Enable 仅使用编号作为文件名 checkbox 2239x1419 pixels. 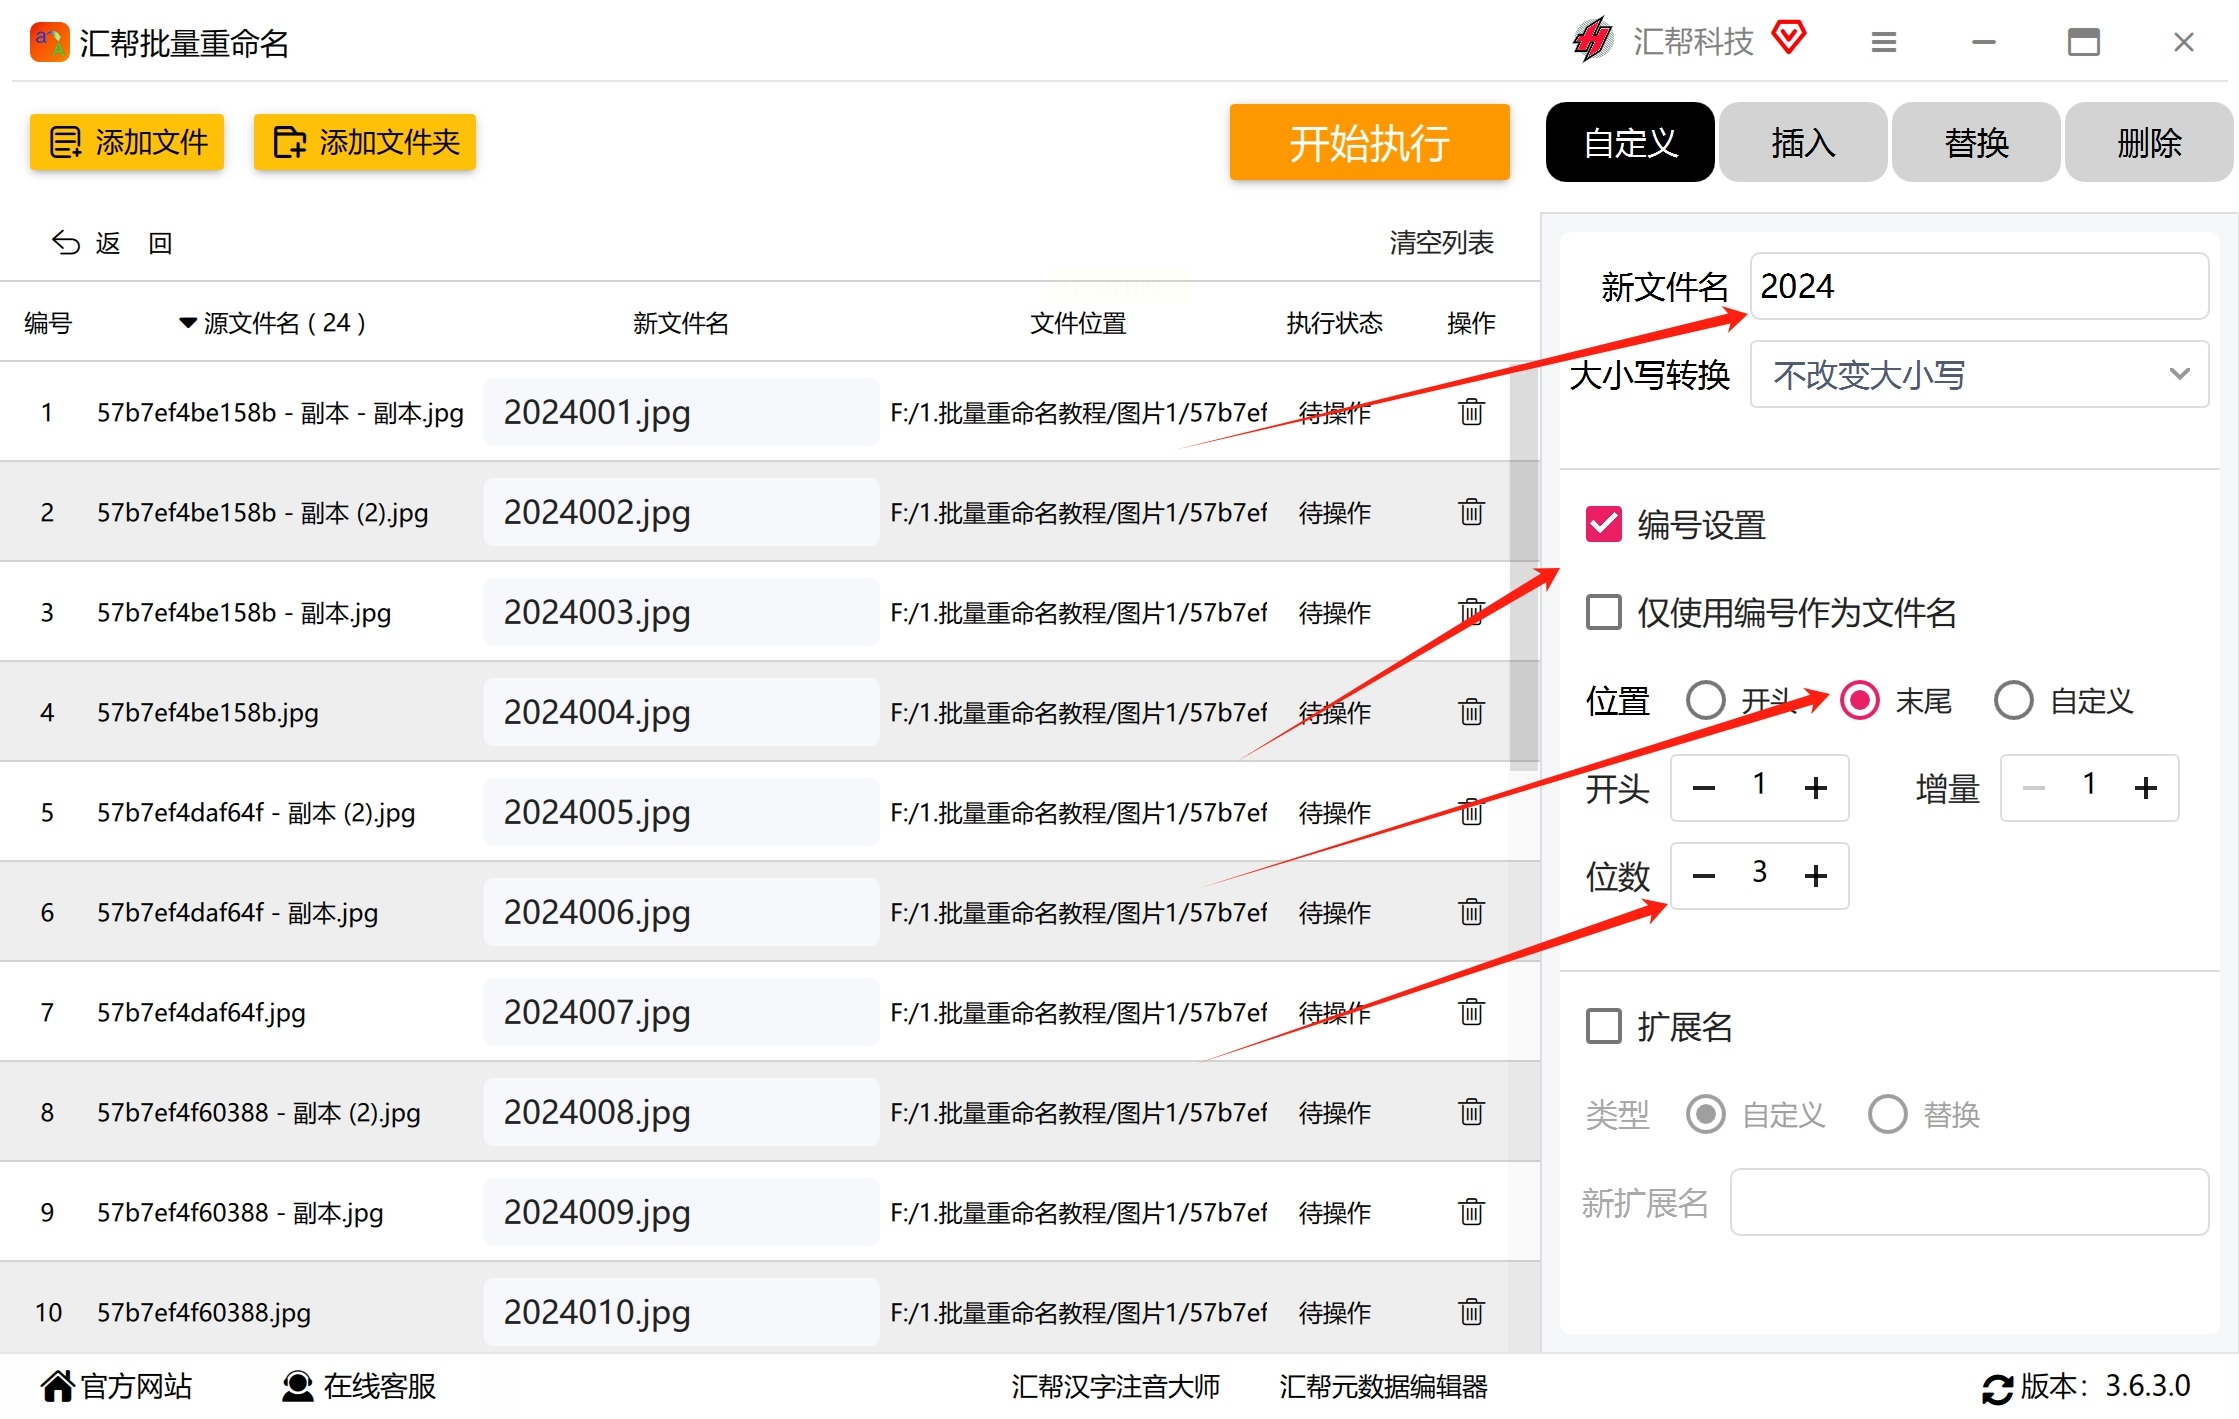click(1604, 612)
